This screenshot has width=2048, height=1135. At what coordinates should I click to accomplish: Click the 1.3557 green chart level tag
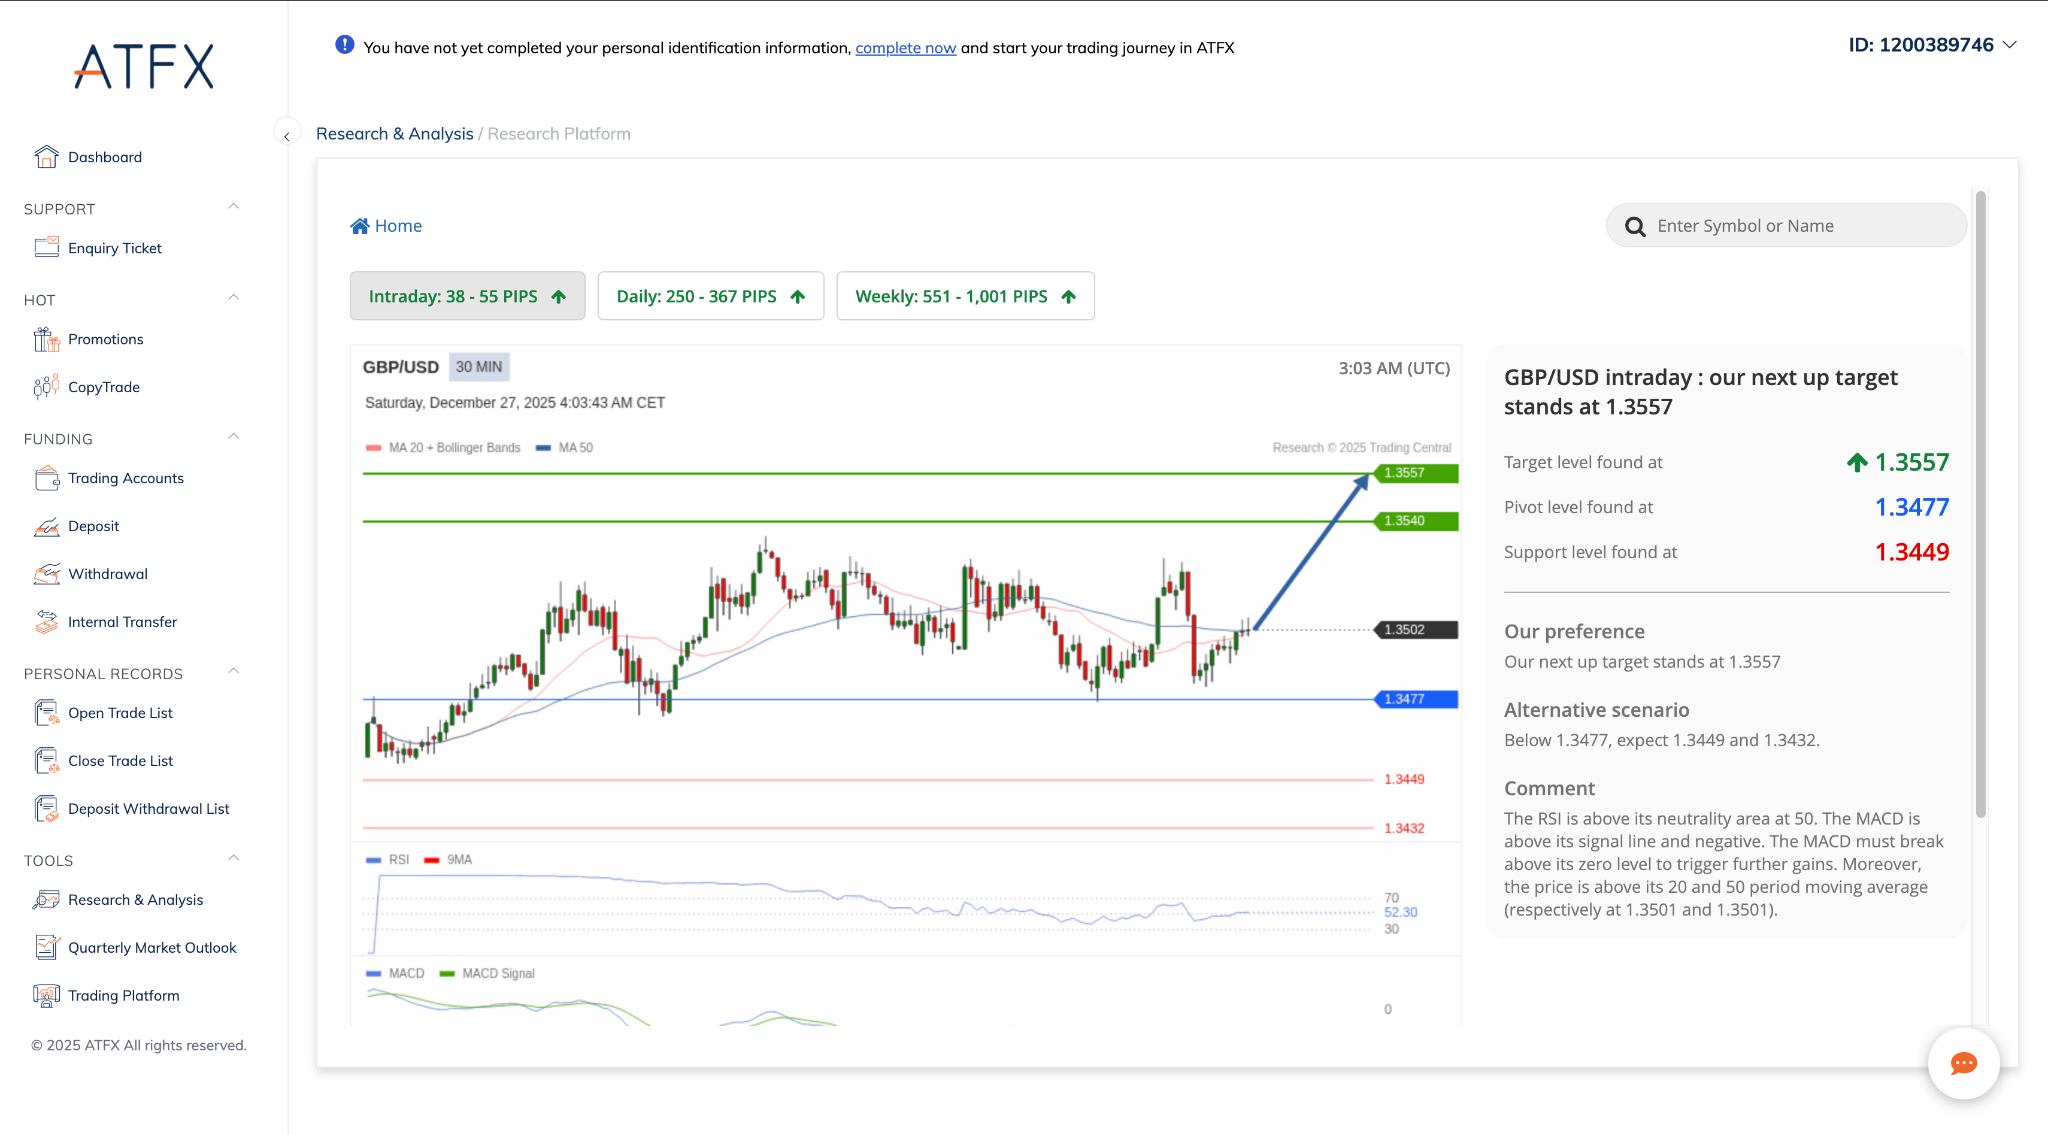pyautogui.click(x=1415, y=473)
